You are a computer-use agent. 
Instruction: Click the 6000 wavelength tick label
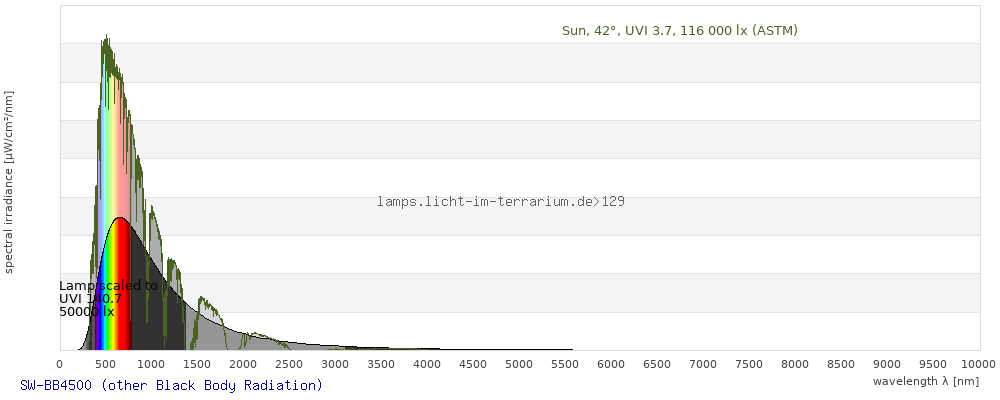(x=611, y=365)
